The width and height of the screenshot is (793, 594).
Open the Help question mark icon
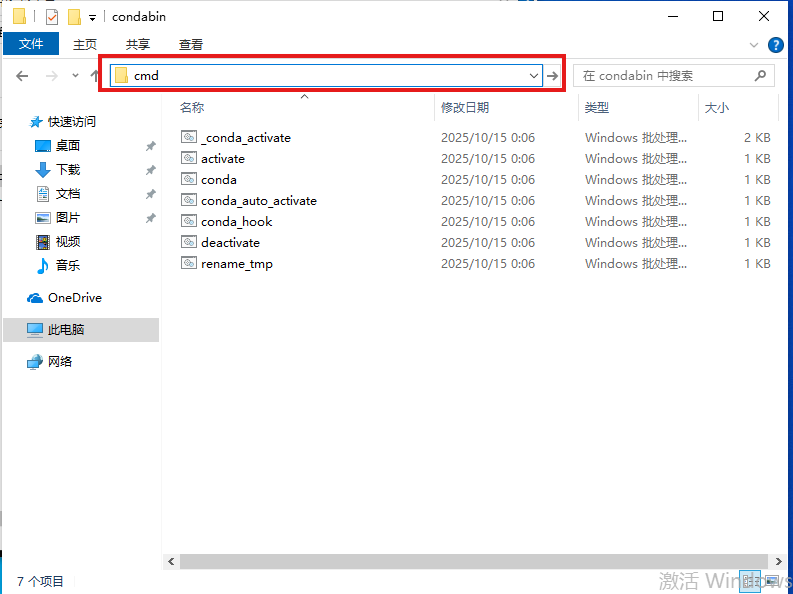click(775, 45)
